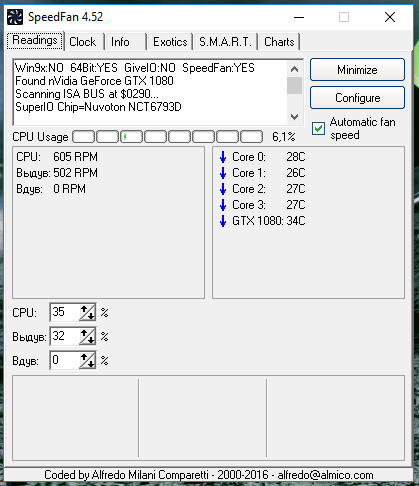Open the S.M.A.R.T. tab

[225, 42]
